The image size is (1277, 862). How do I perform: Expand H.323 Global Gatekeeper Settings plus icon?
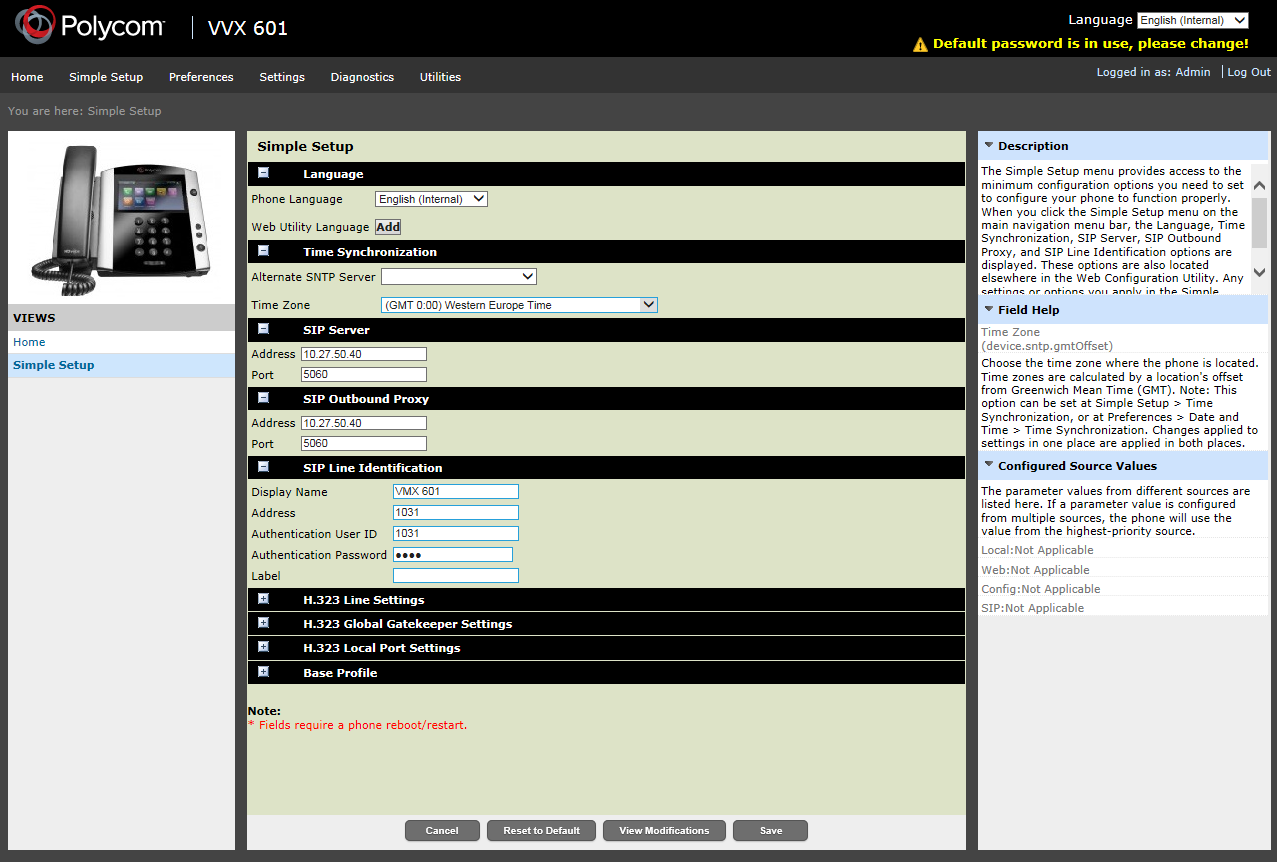pos(263,623)
